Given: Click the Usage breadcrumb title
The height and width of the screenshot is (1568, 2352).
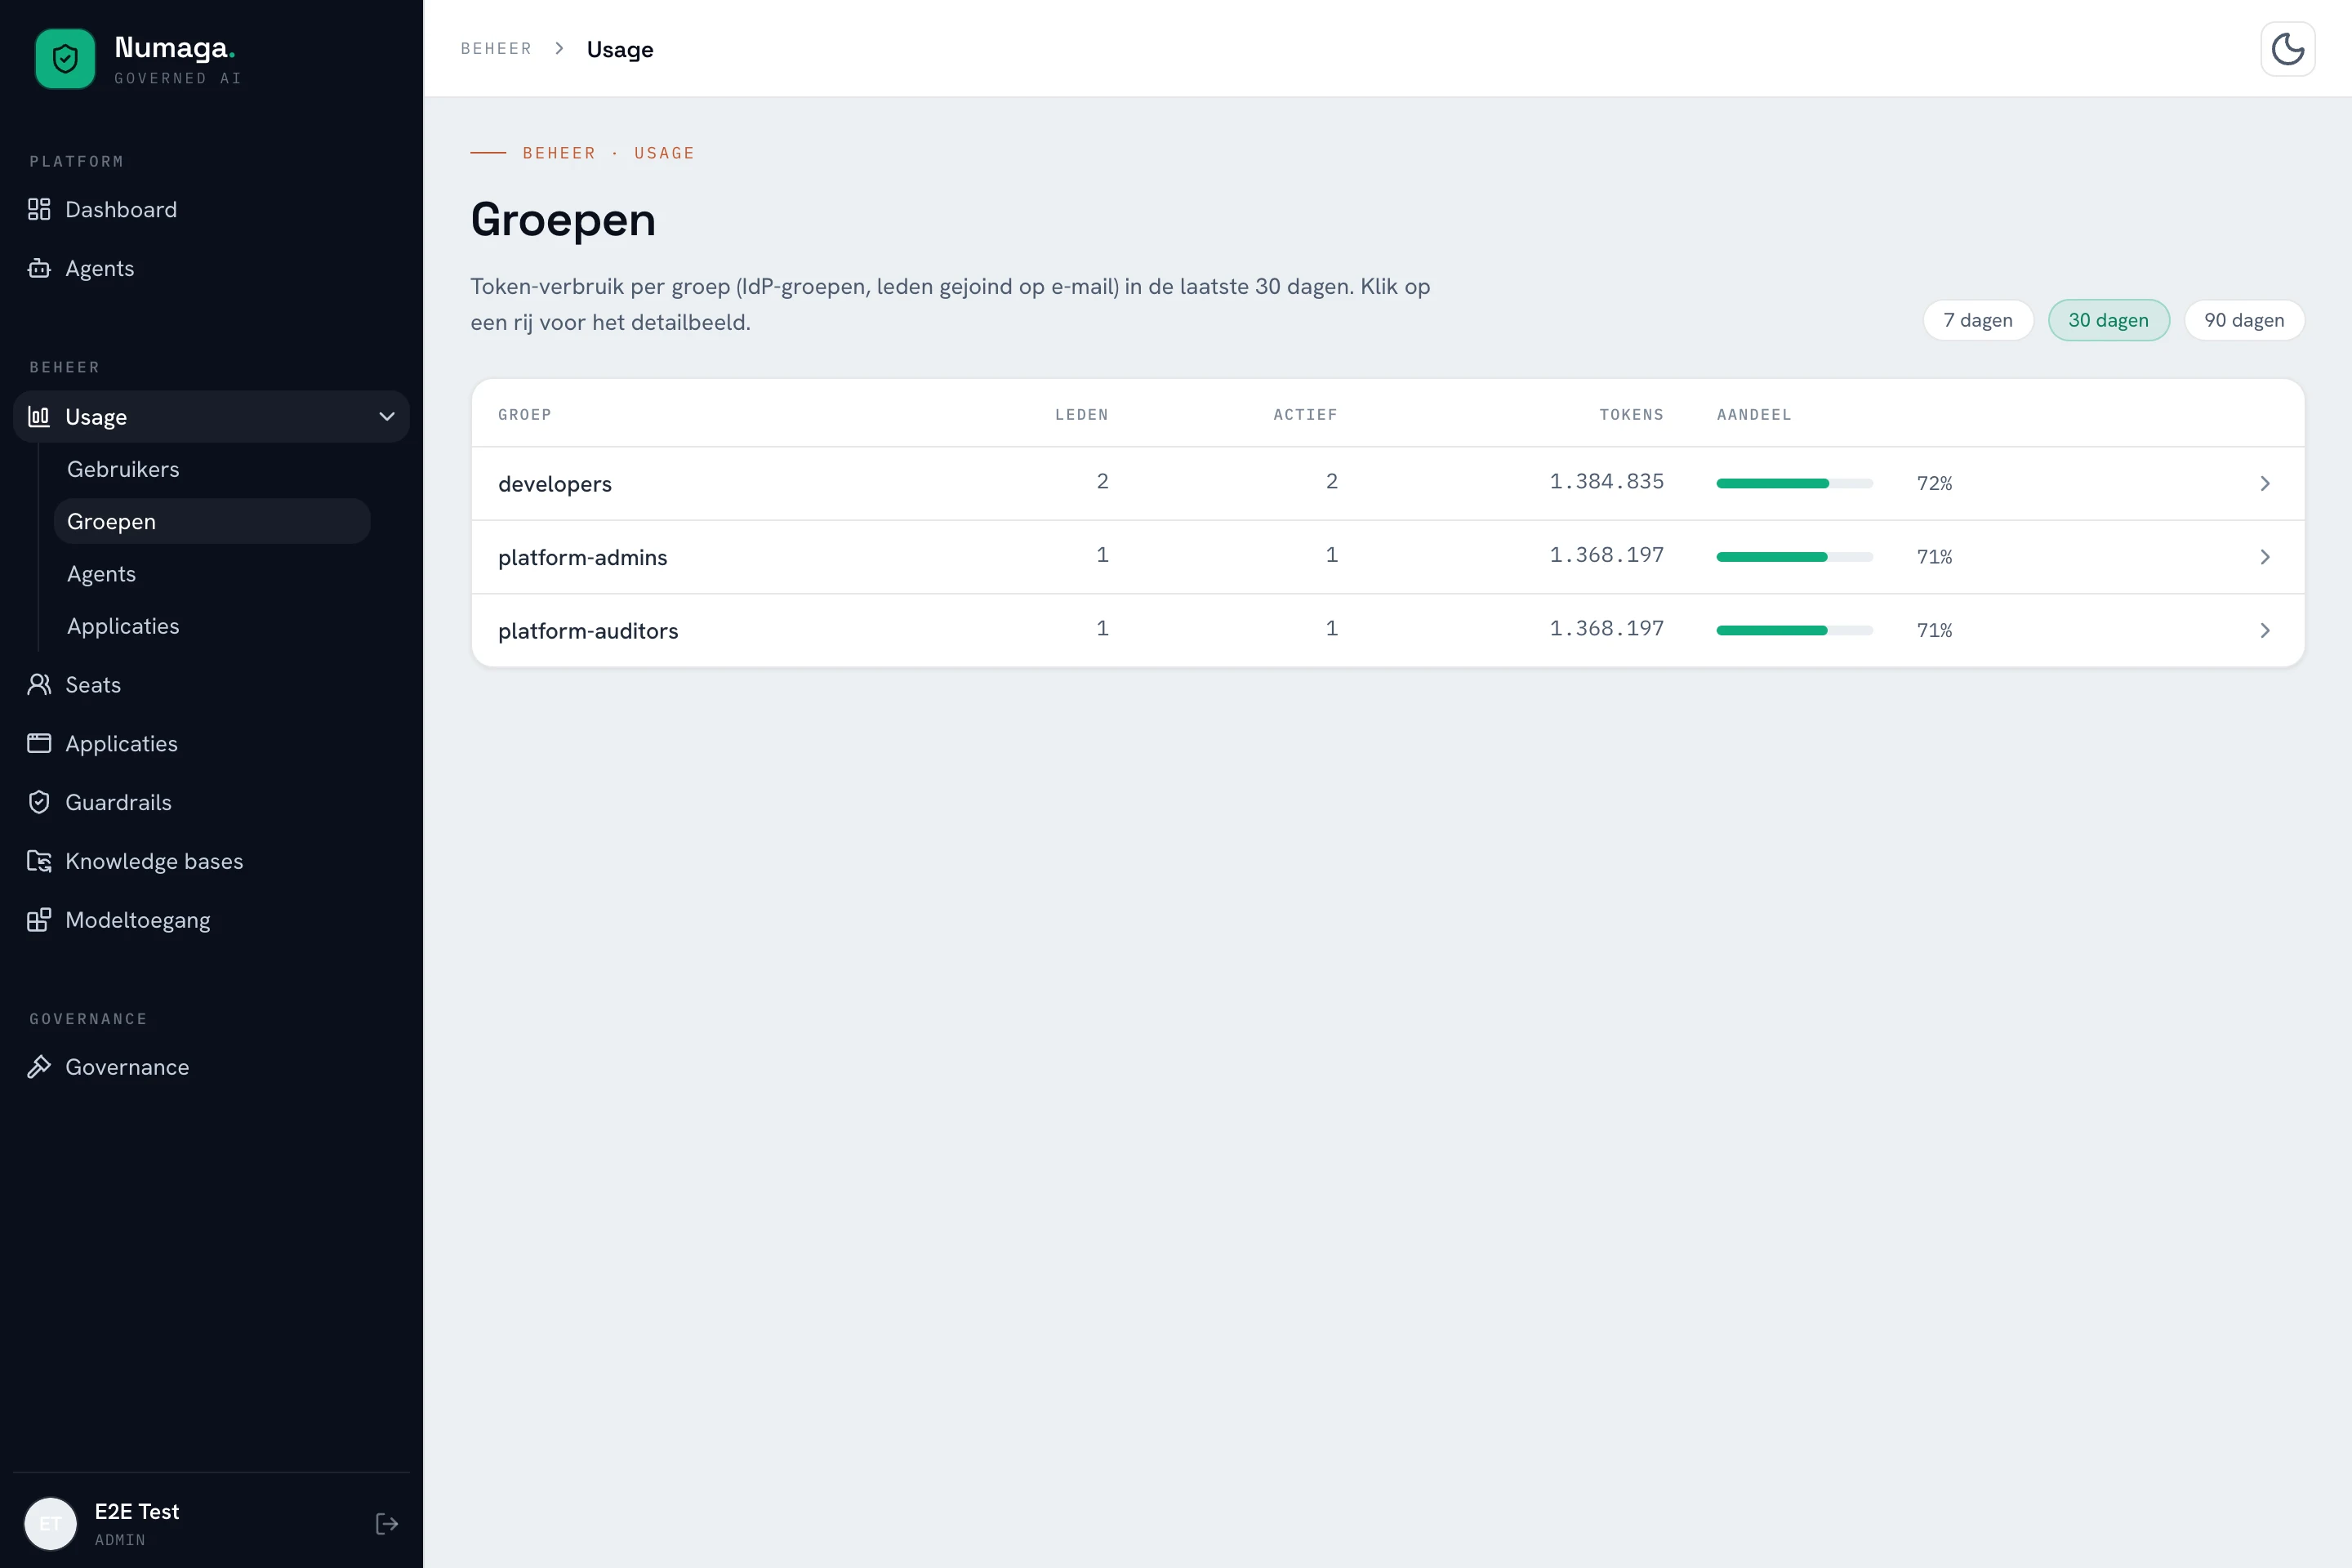Looking at the screenshot, I should pos(620,49).
